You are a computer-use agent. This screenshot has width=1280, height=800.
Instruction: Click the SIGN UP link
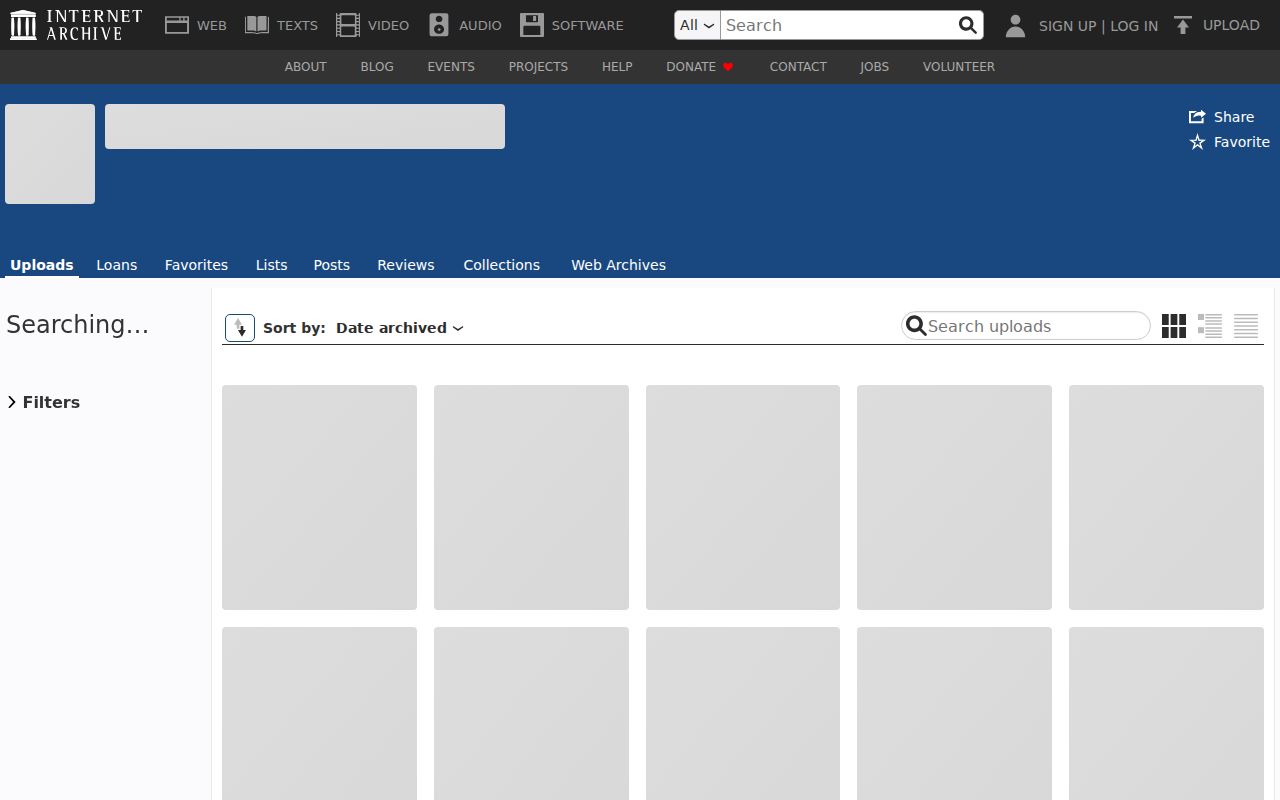point(1067,26)
